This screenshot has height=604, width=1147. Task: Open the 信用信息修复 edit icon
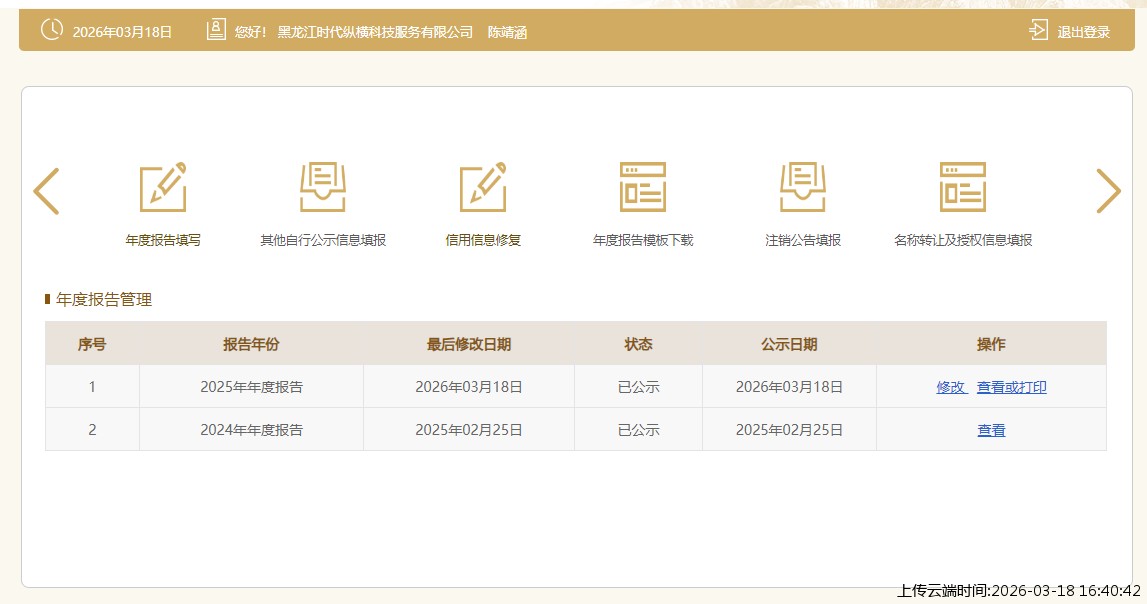pos(483,187)
